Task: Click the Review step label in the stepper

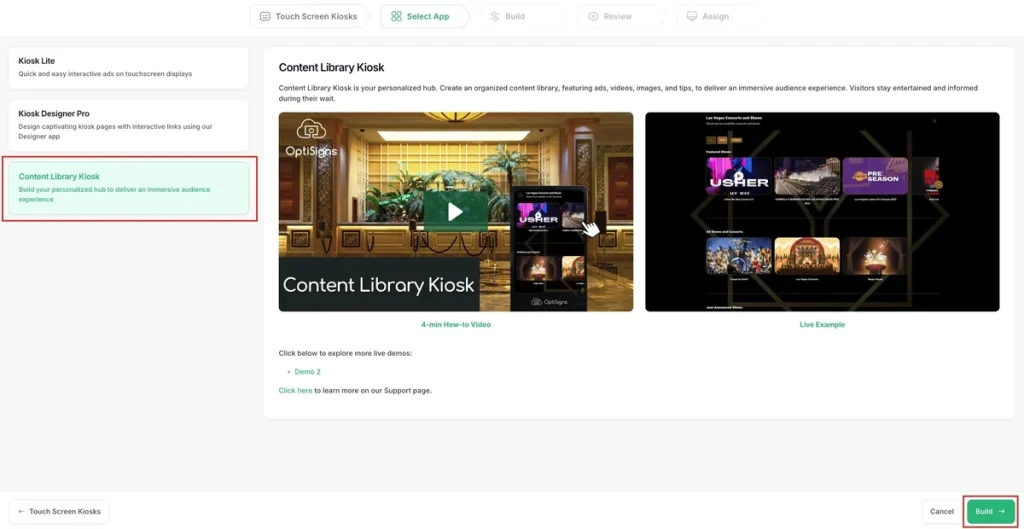Action: coord(617,16)
